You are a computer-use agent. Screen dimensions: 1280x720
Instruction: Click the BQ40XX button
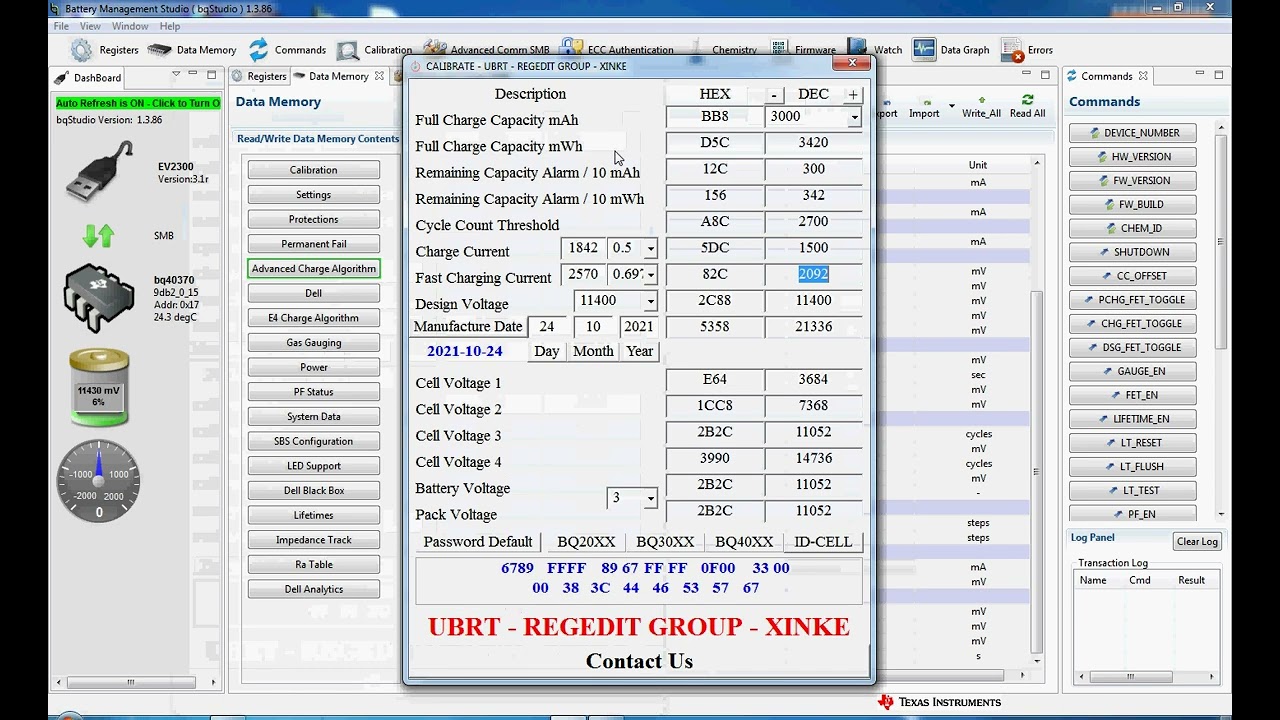(x=744, y=542)
